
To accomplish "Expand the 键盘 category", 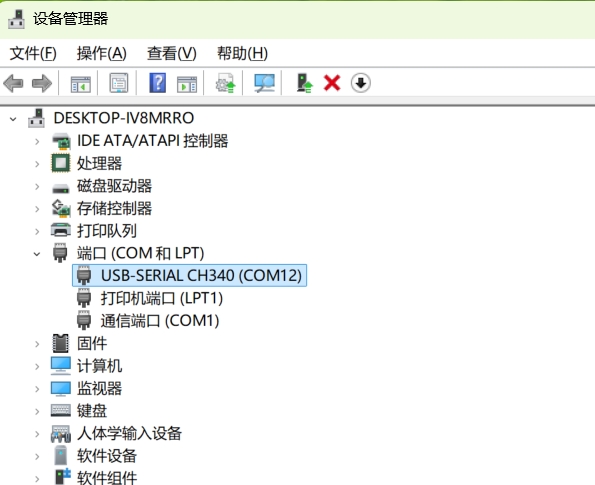I will point(37,411).
